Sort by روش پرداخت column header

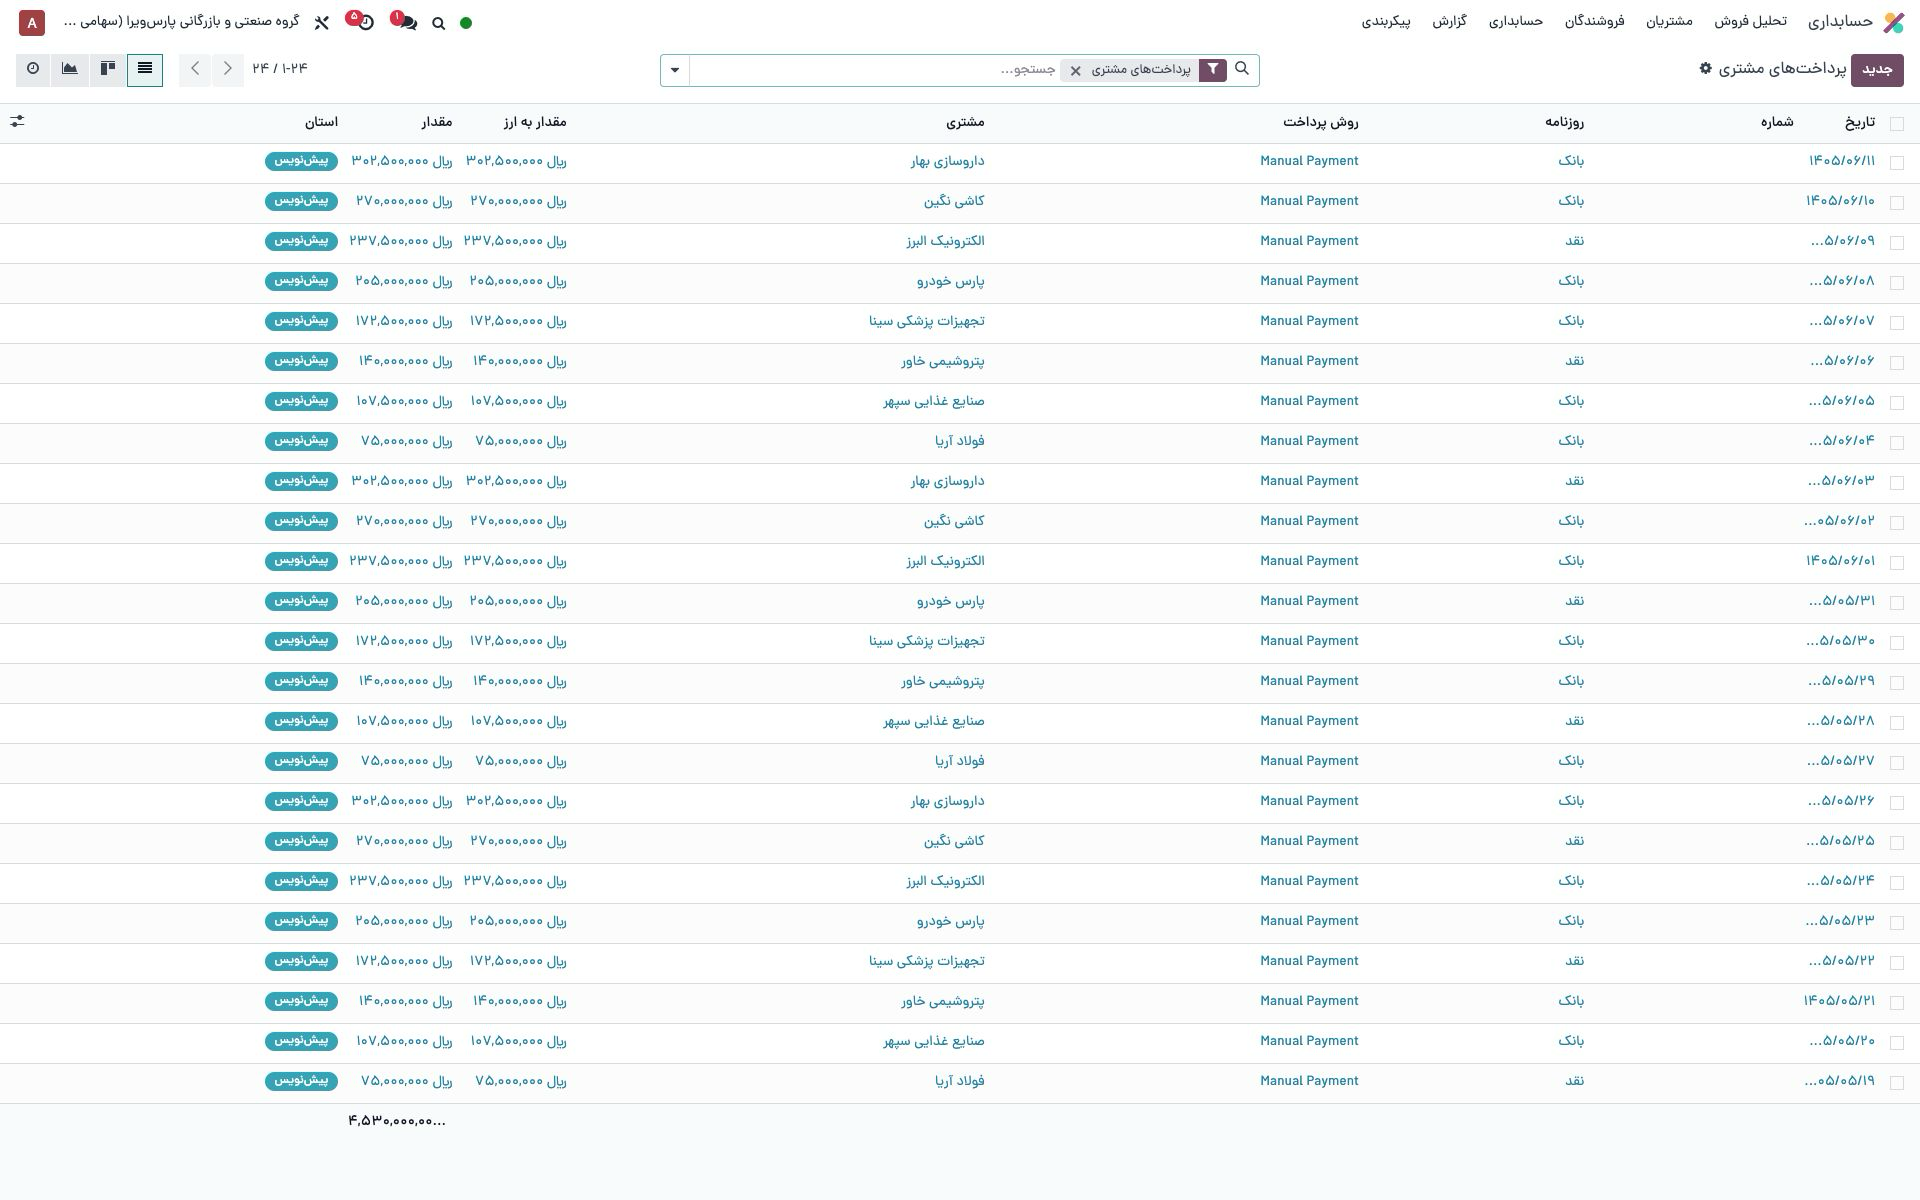click(1321, 122)
